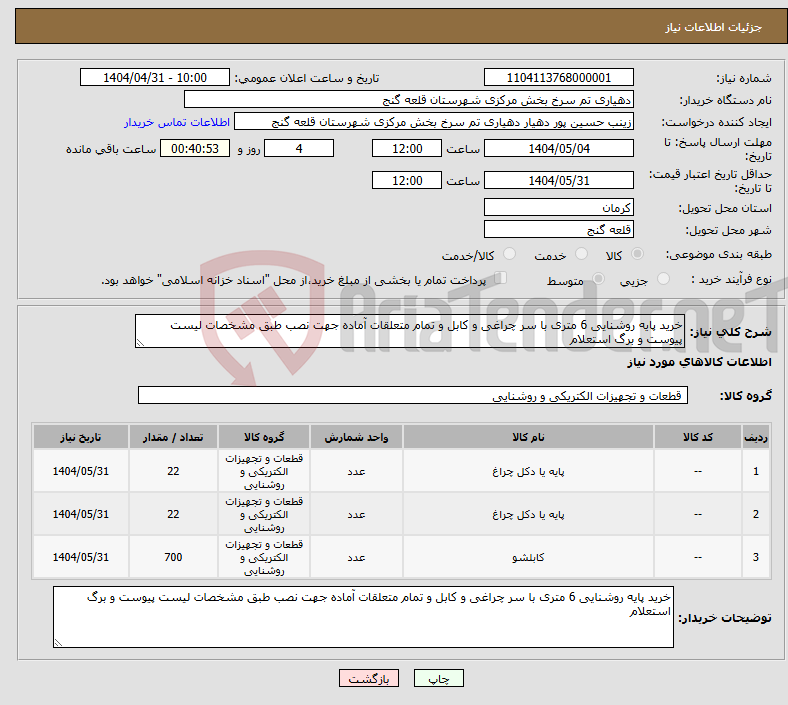Click quantity 22 in row 1
788x705 pixels.
point(173,471)
